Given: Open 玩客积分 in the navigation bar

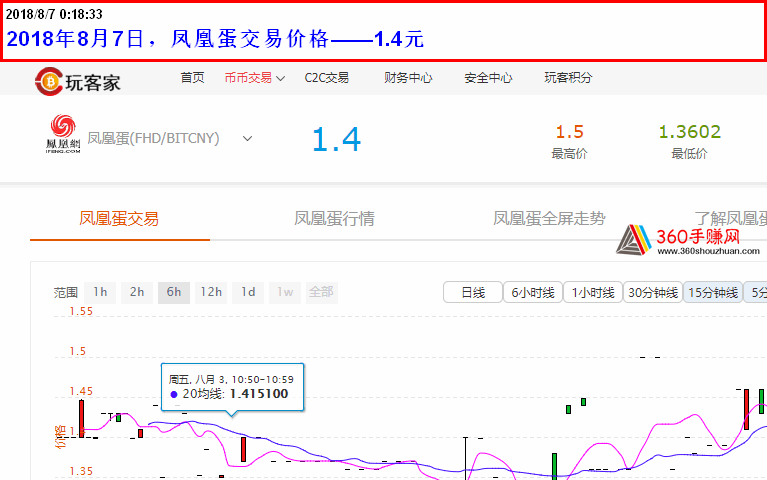Looking at the screenshot, I should point(568,78).
